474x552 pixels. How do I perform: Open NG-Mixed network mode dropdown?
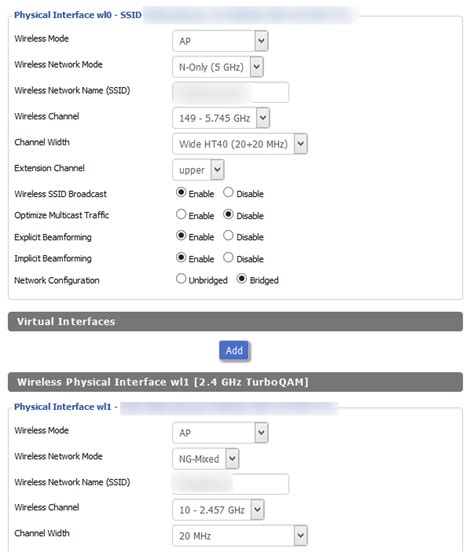206,459
